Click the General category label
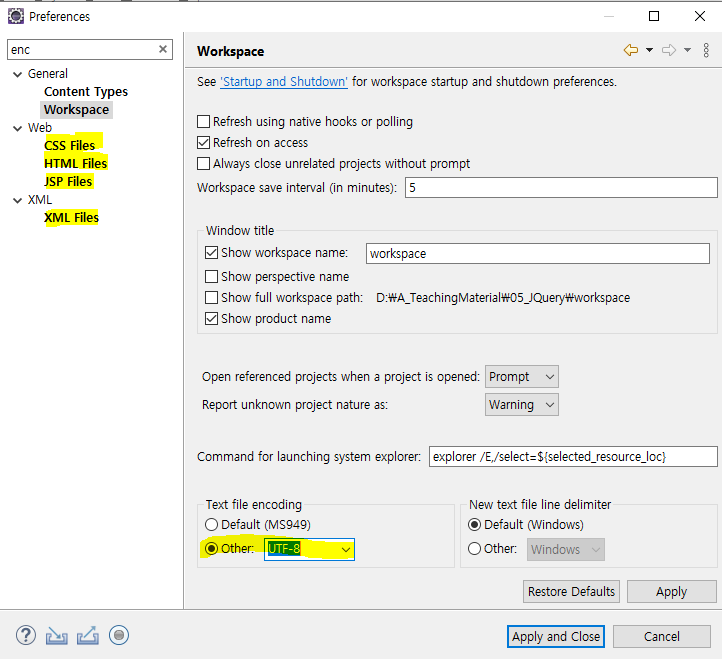 tap(47, 74)
